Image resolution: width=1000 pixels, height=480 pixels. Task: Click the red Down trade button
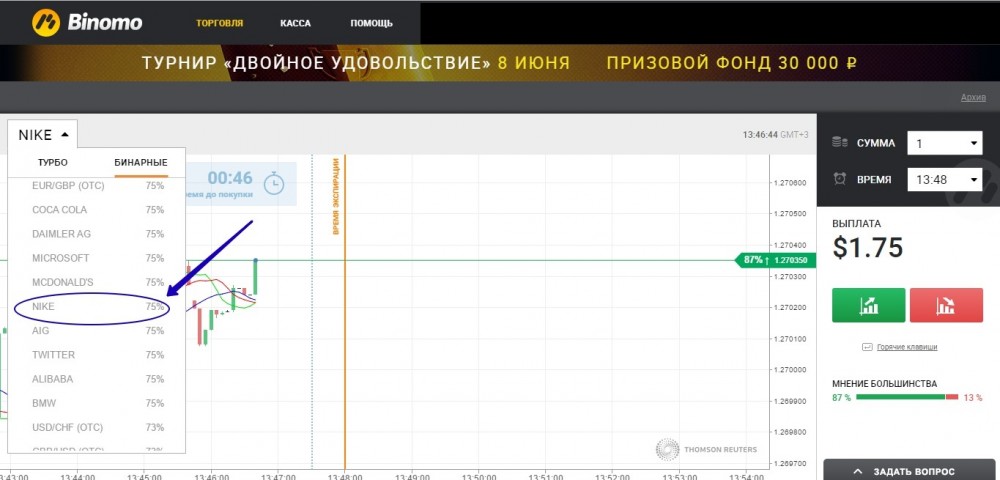click(946, 305)
